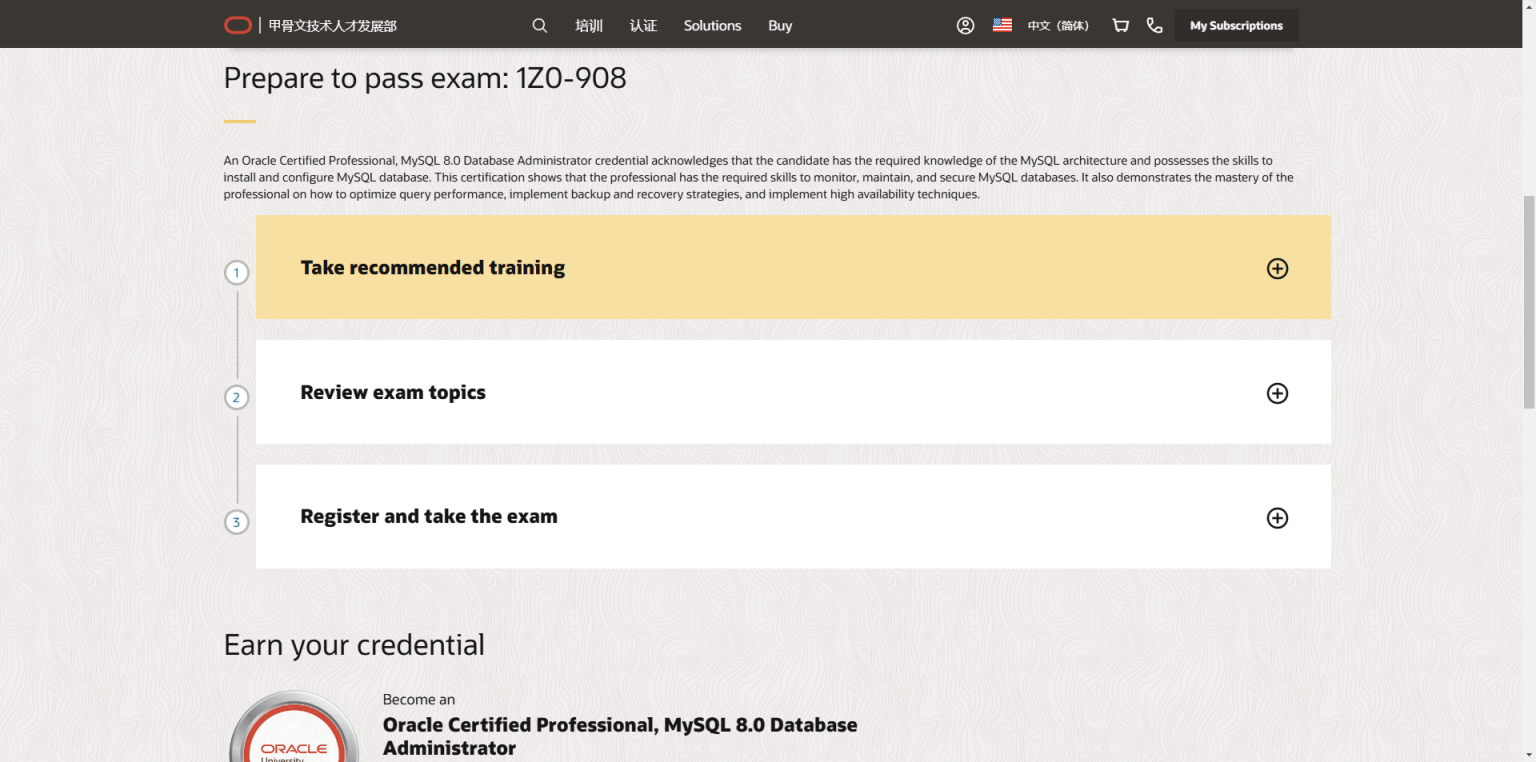Click the step 2 circle indicator
Viewport: 1536px width, 762px height.
coord(236,397)
